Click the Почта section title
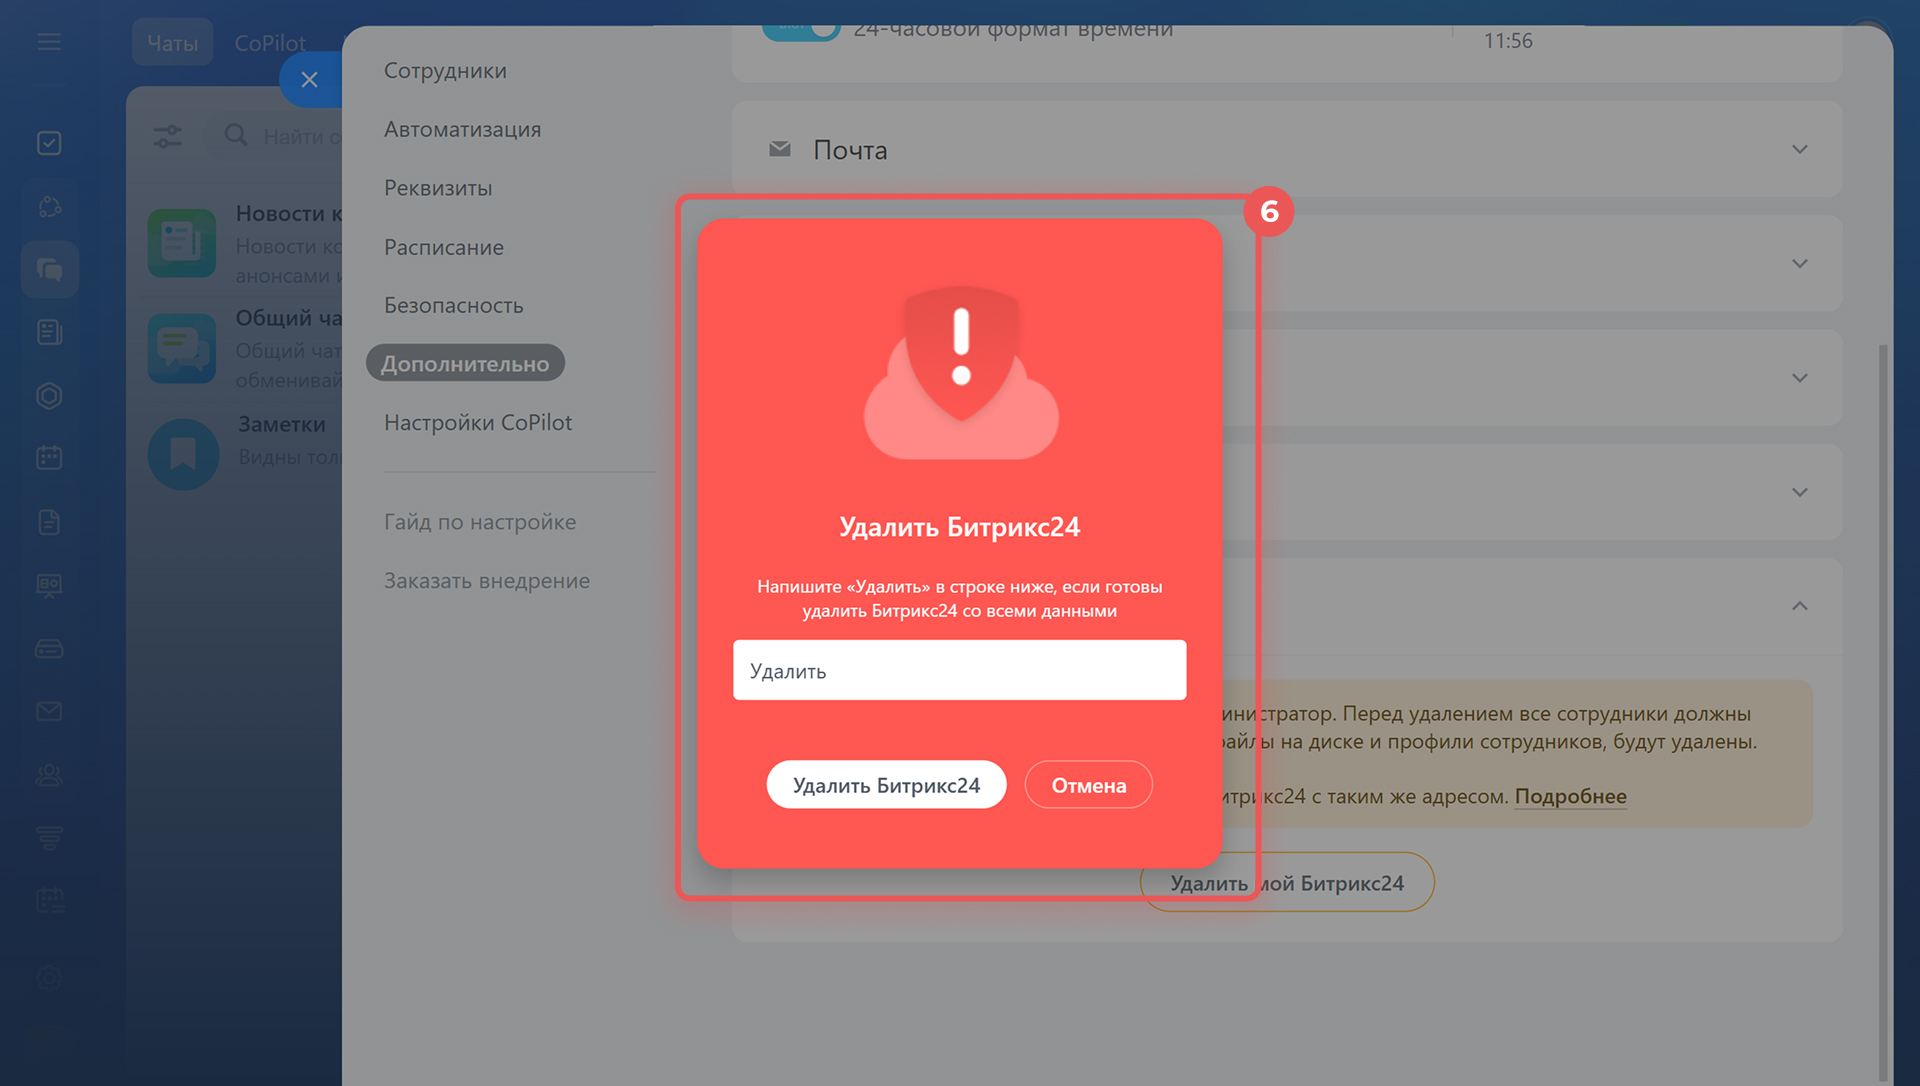This screenshot has height=1086, width=1920. 850,150
